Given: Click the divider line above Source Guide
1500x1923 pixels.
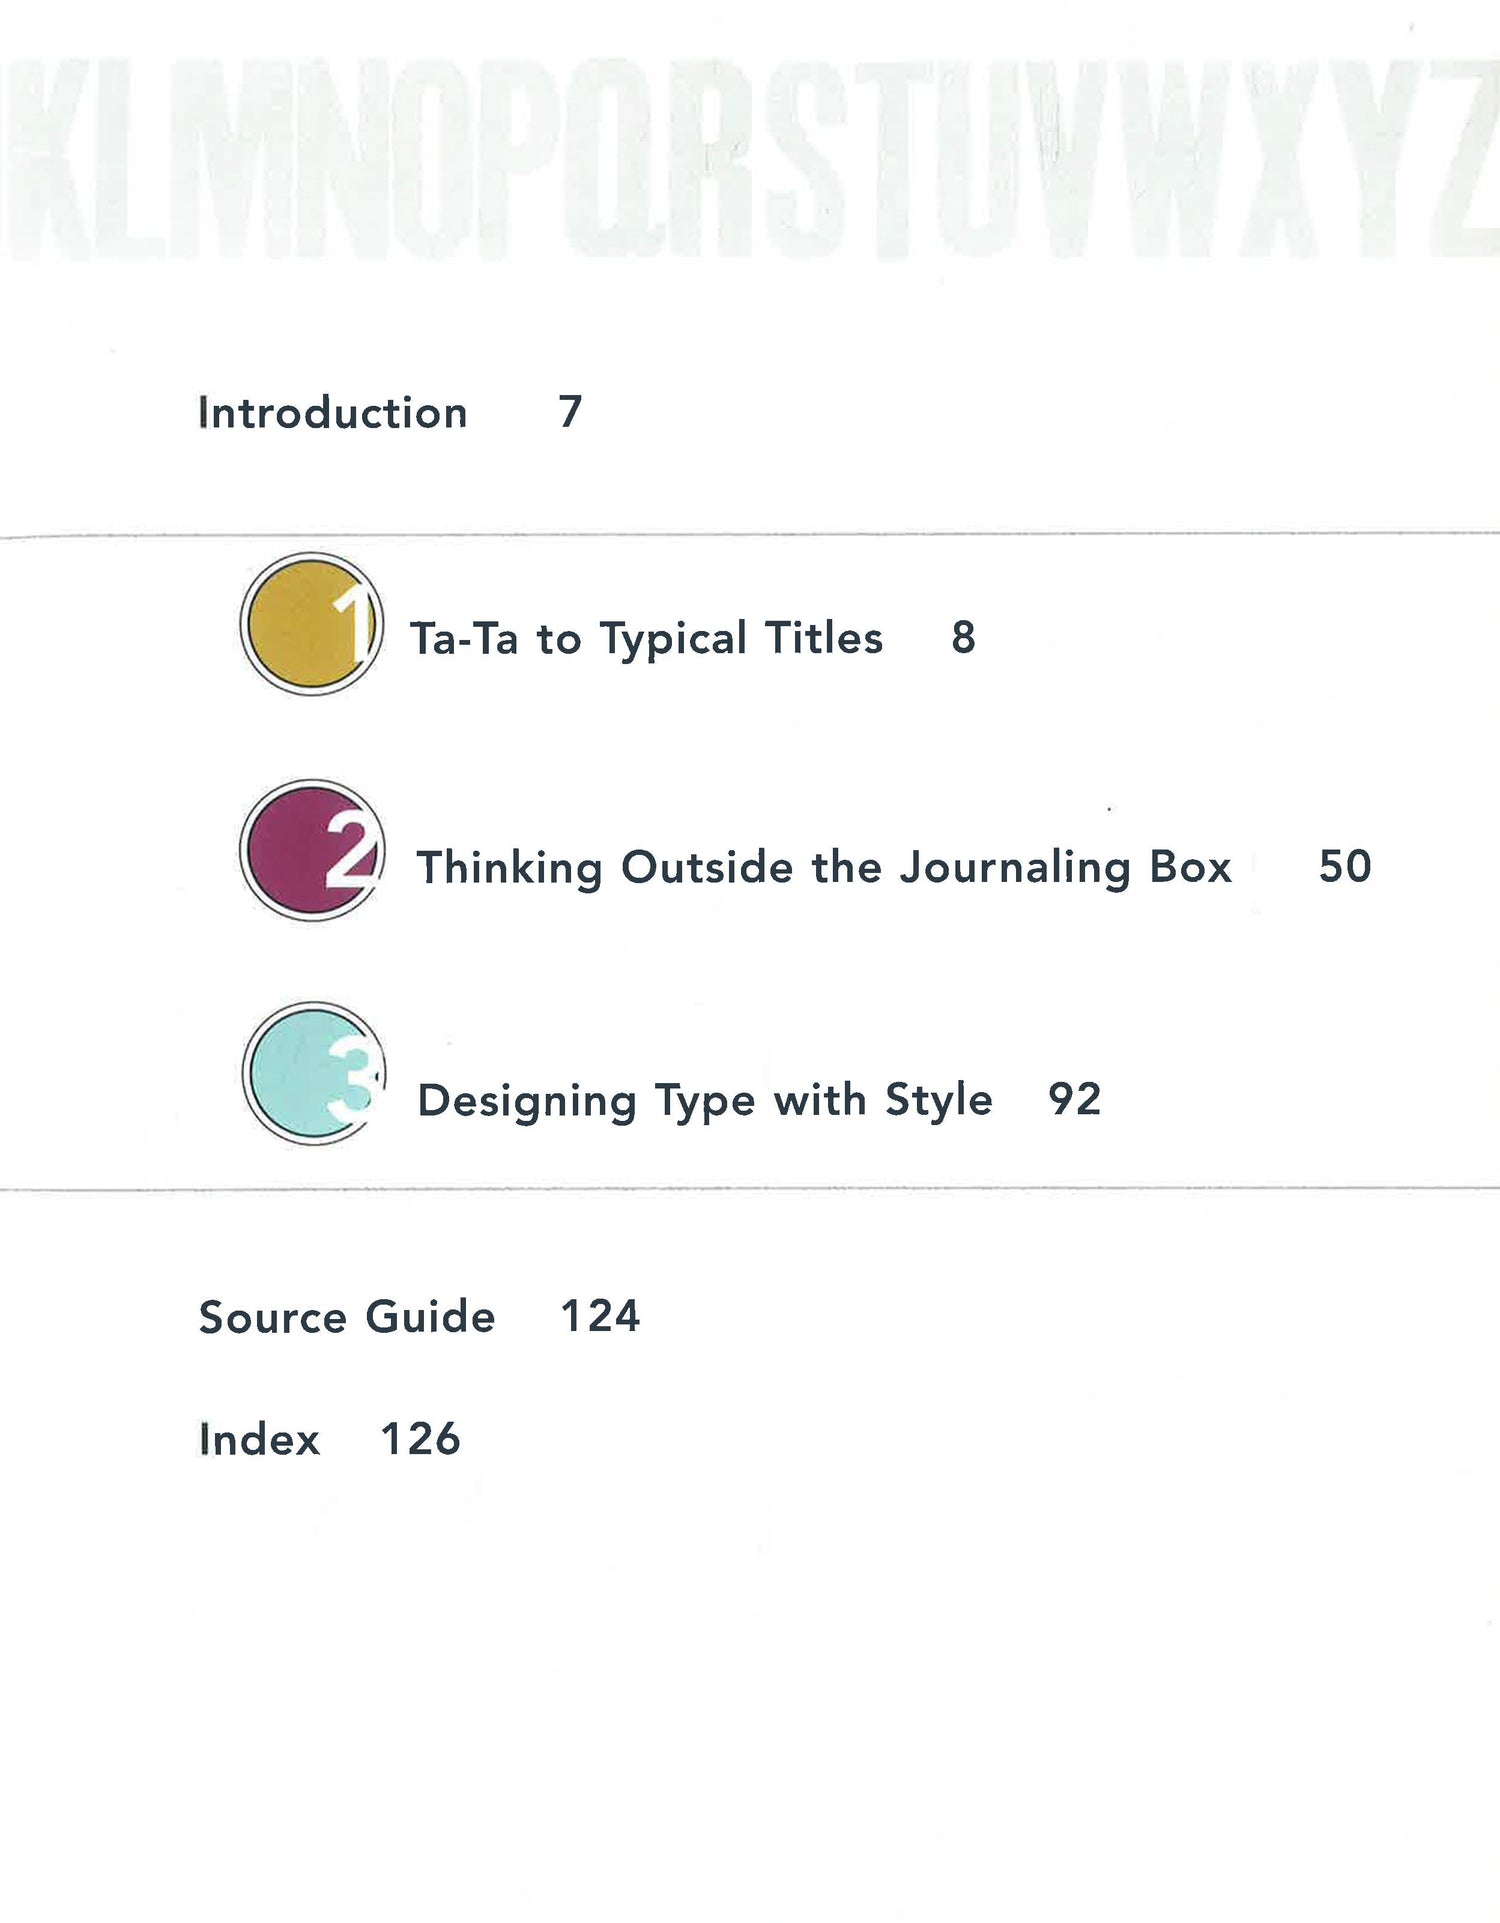Looking at the screenshot, I should click(750, 1189).
